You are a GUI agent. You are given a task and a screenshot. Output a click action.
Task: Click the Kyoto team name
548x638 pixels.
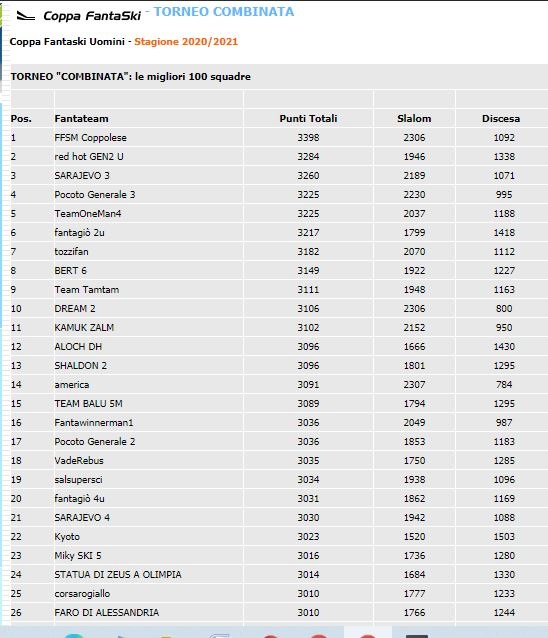point(67,537)
